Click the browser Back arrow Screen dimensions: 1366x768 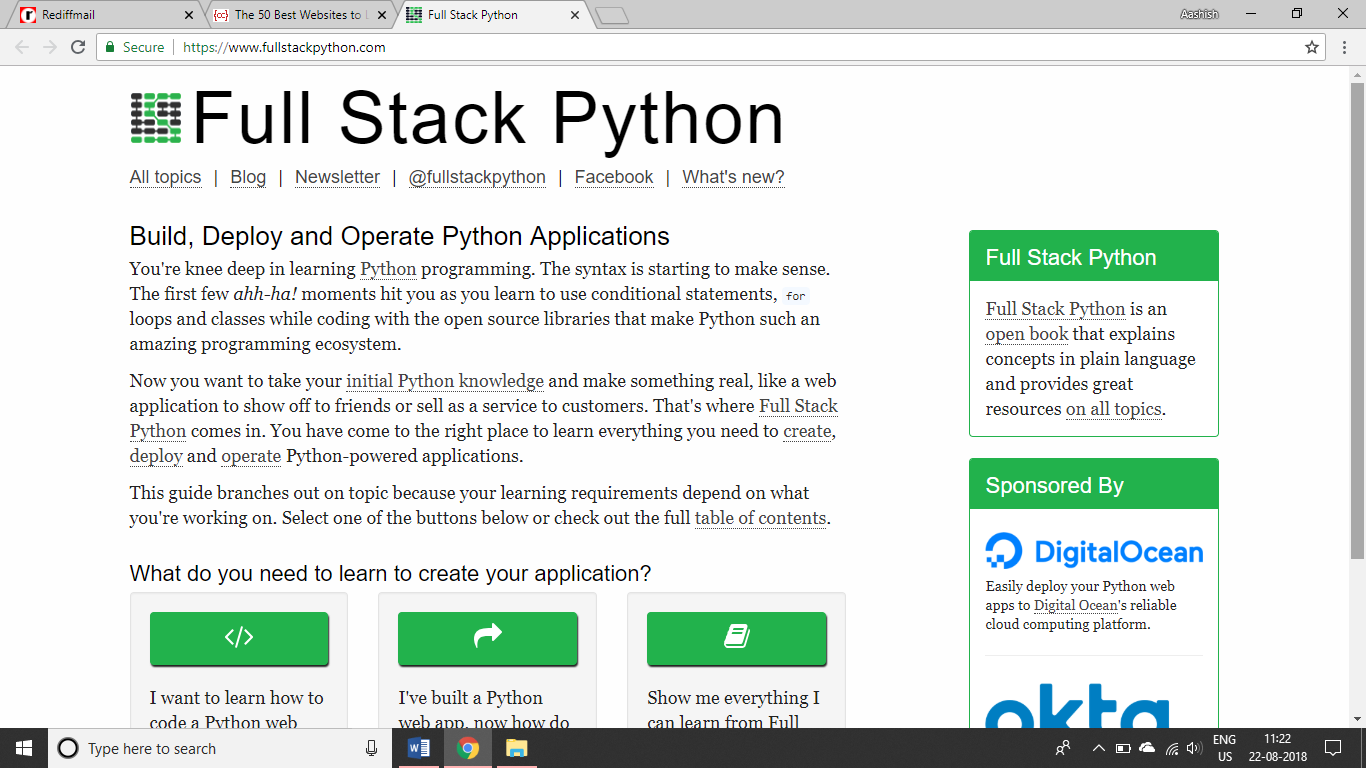(x=22, y=47)
